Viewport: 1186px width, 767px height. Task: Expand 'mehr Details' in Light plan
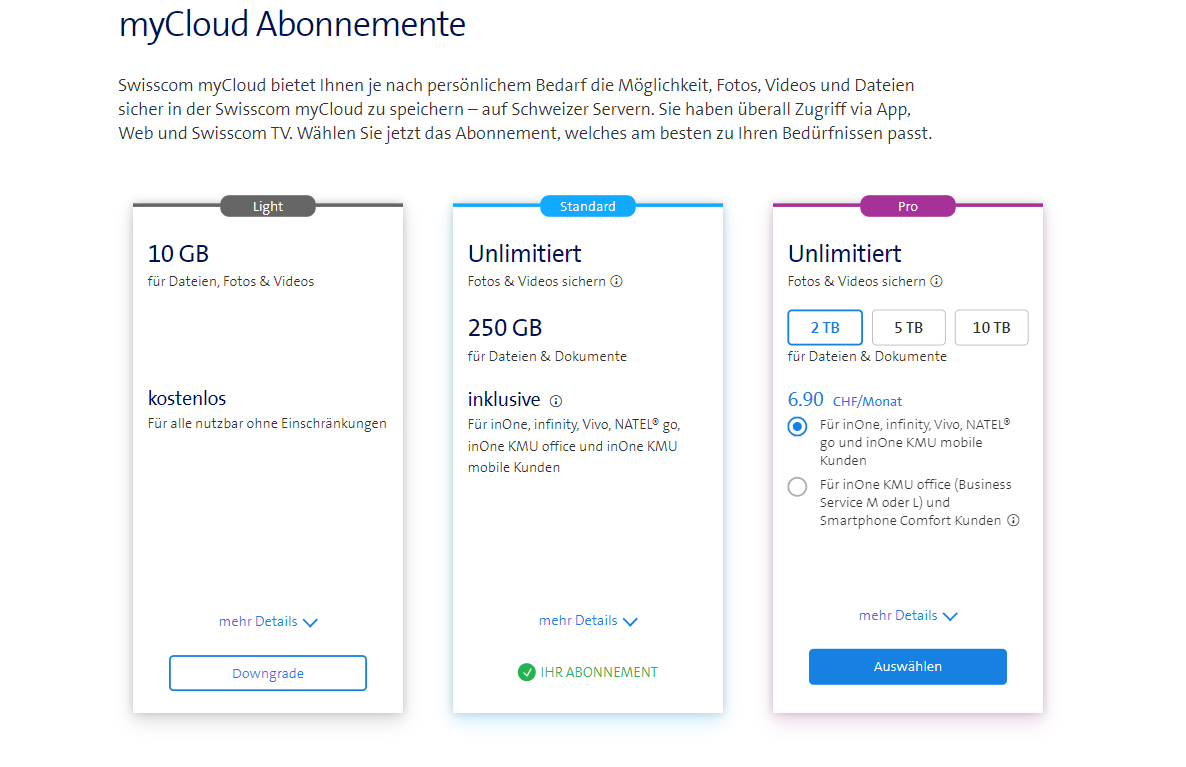click(x=268, y=622)
